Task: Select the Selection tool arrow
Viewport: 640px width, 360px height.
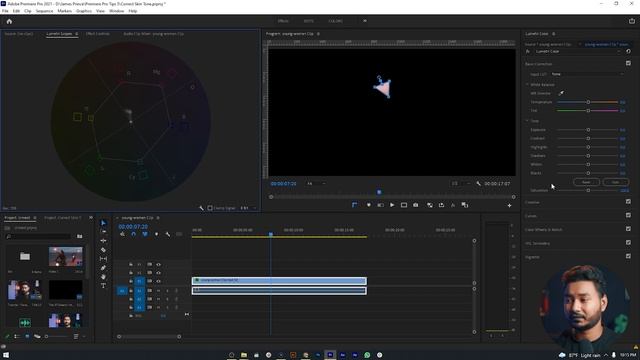Action: [x=103, y=223]
